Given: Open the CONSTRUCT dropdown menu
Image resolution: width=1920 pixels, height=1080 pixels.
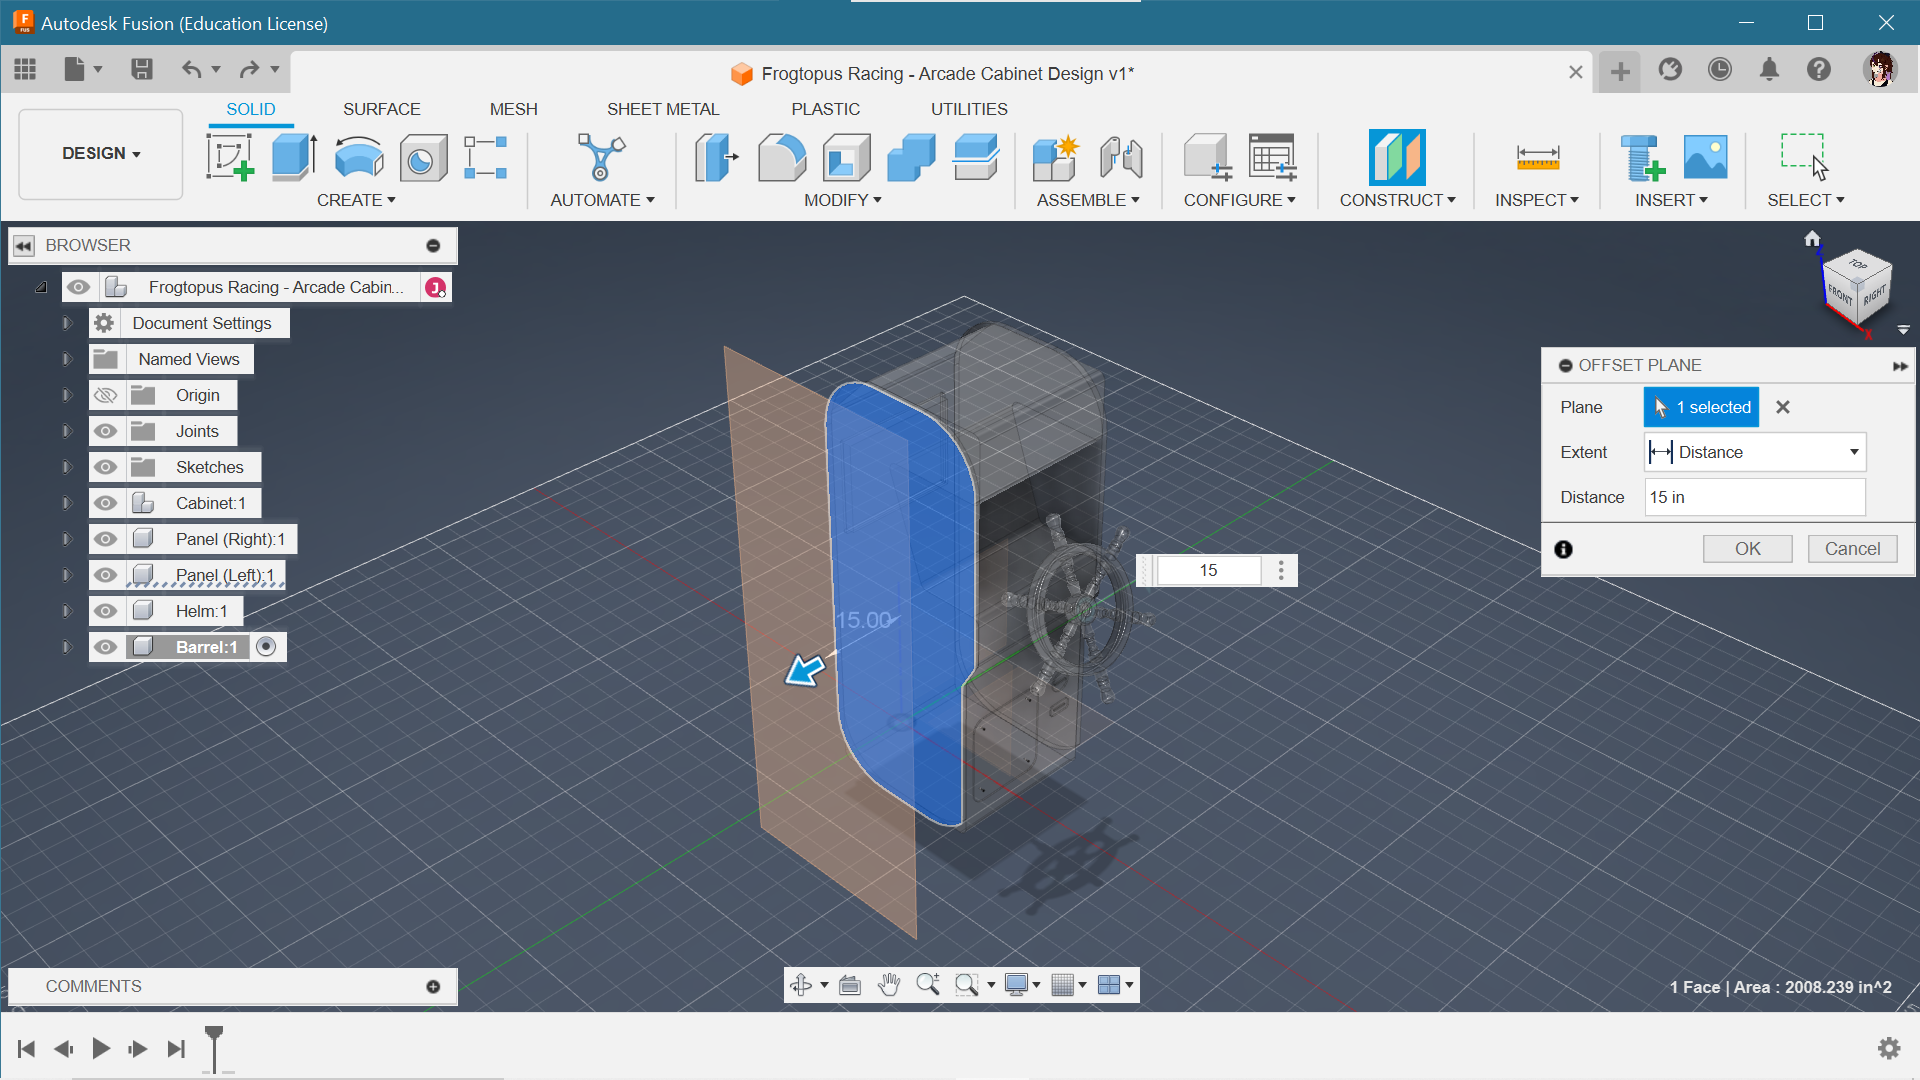Looking at the screenshot, I should pos(1397,200).
